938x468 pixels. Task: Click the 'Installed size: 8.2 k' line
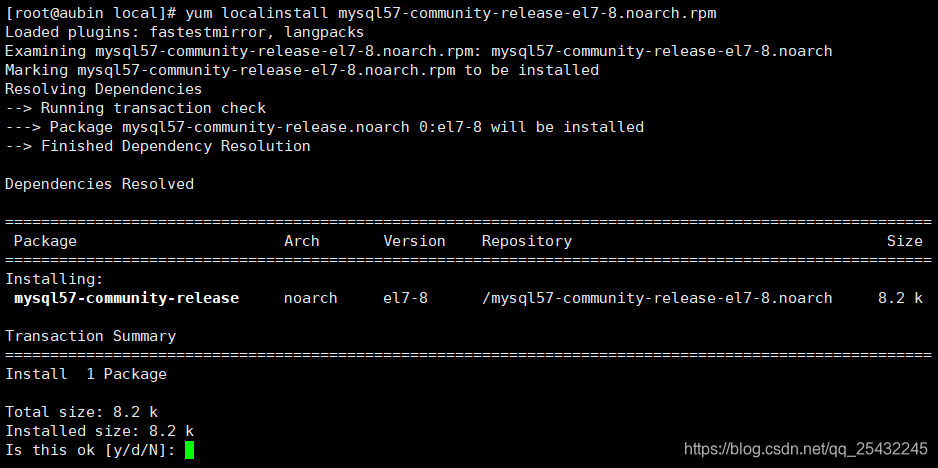[99, 431]
